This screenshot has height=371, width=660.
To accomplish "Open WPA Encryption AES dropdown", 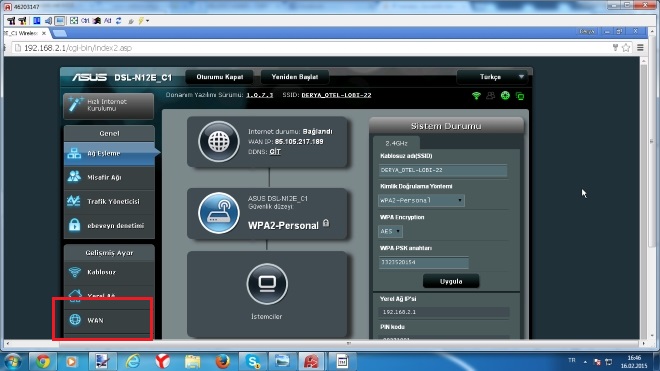I will [x=390, y=231].
